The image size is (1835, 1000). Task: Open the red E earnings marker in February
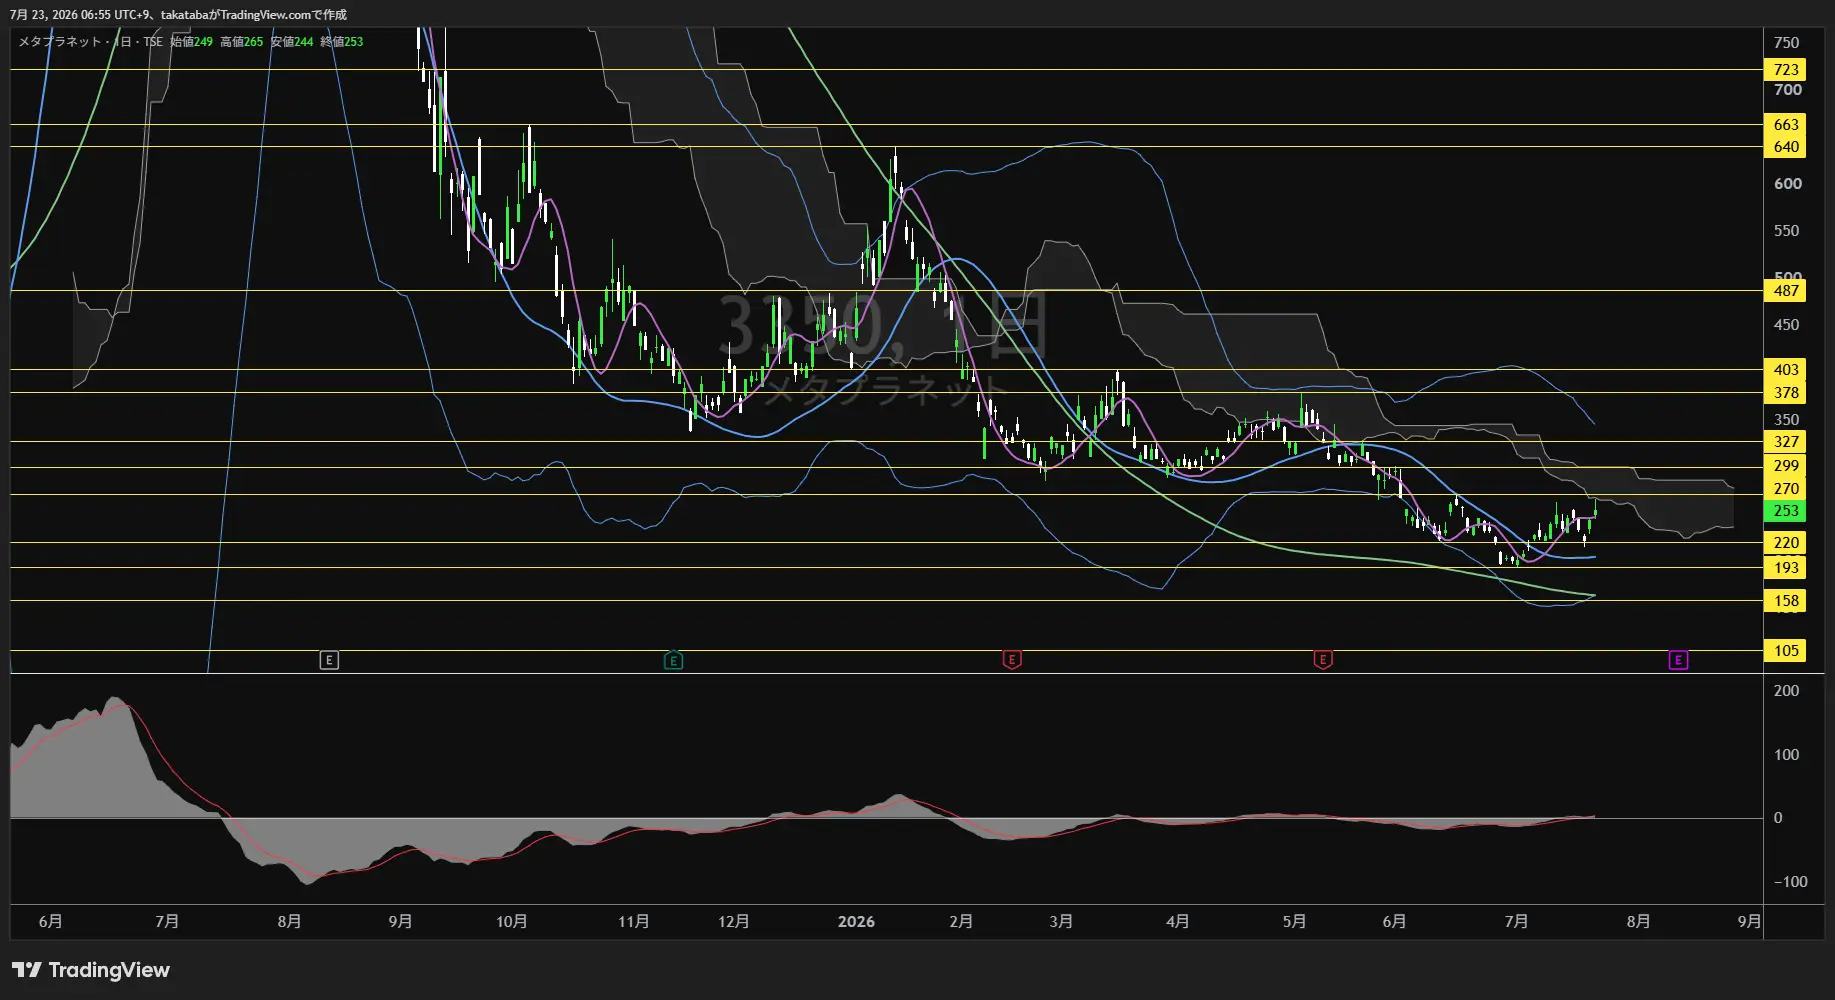point(1012,660)
